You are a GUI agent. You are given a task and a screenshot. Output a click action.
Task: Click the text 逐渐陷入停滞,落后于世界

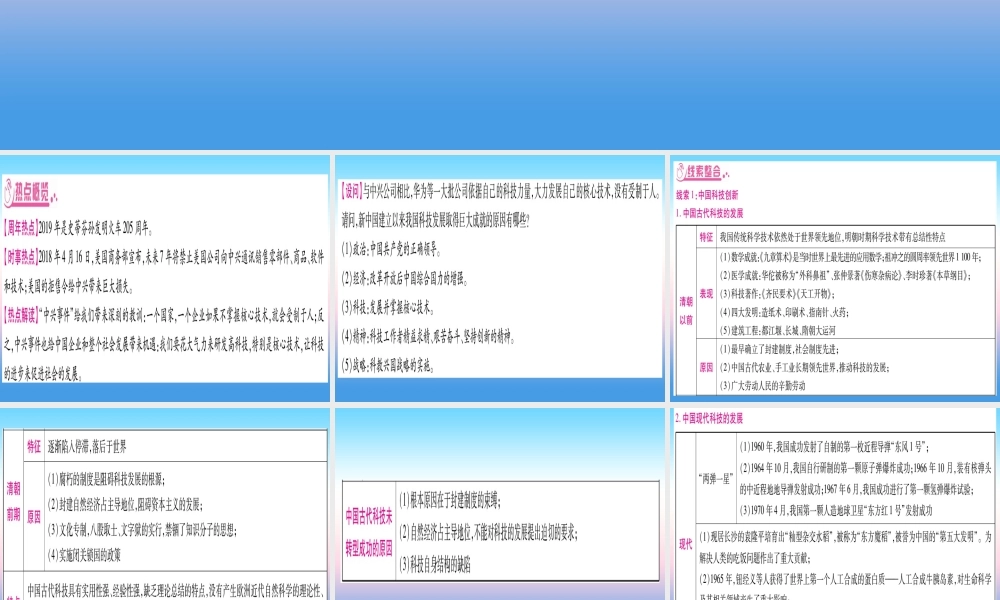click(87, 446)
